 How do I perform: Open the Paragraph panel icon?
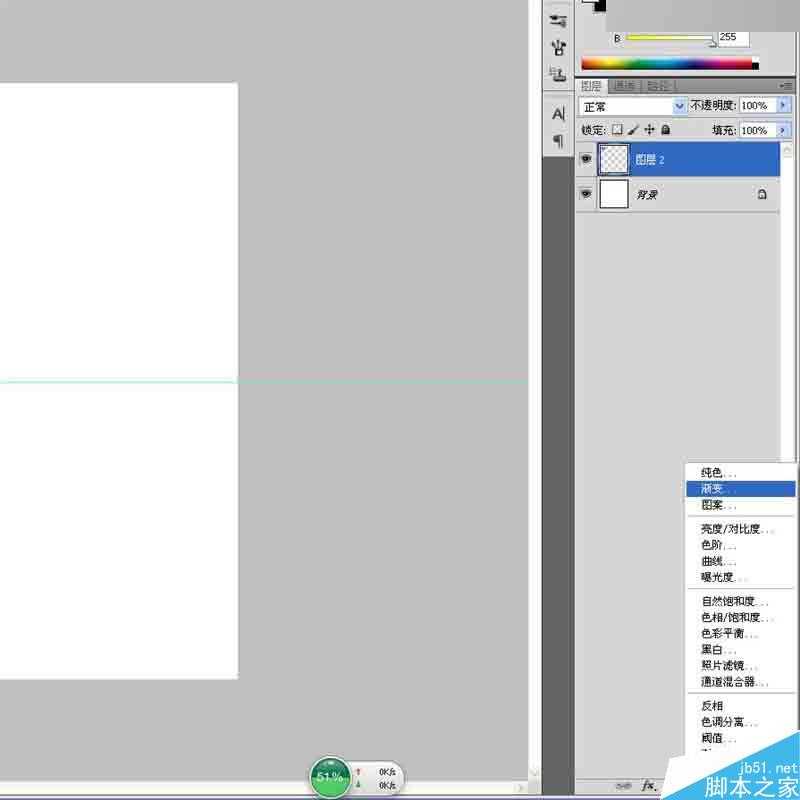558,140
